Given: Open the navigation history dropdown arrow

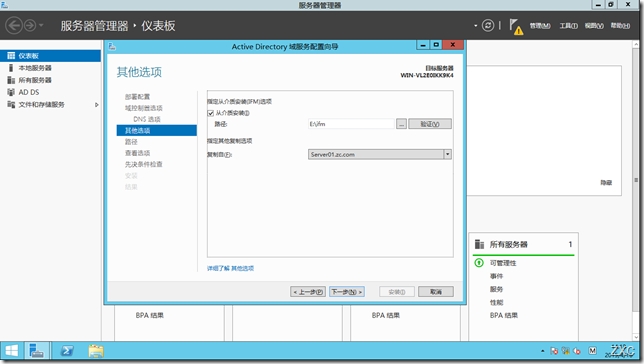Looking at the screenshot, I should pyautogui.click(x=41, y=25).
